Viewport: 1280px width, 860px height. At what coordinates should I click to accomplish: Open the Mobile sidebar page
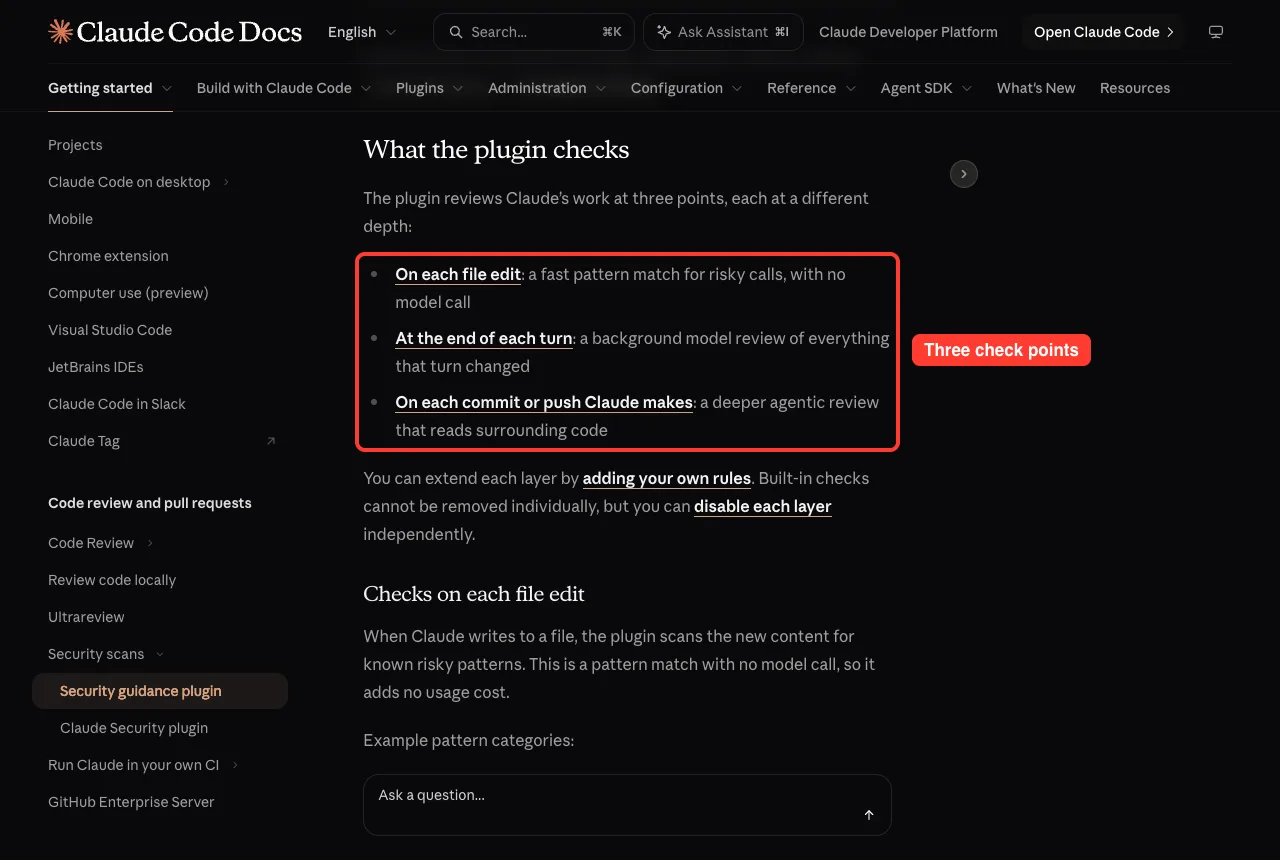click(70, 219)
